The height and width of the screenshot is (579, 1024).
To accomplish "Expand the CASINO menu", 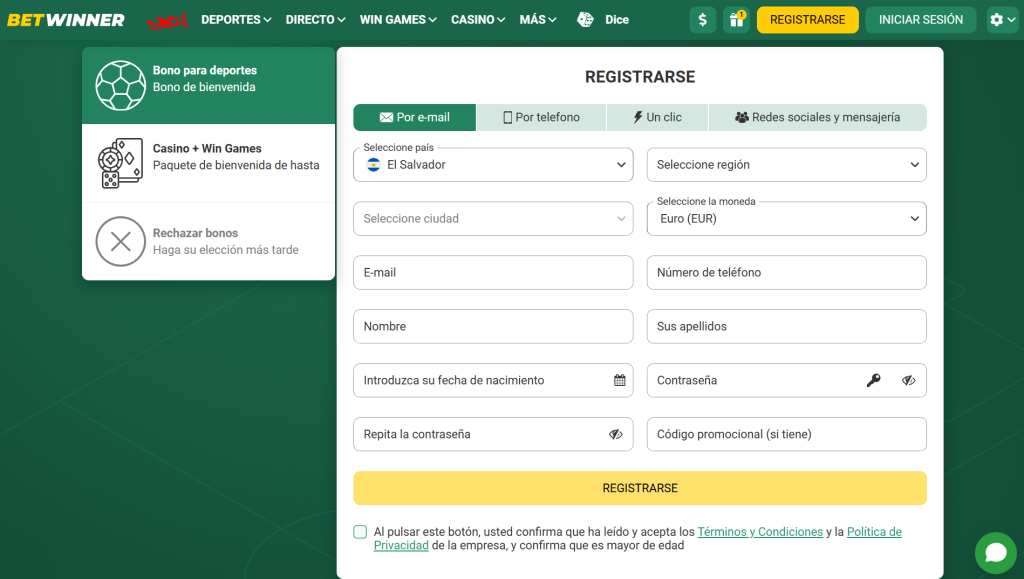I will [478, 20].
